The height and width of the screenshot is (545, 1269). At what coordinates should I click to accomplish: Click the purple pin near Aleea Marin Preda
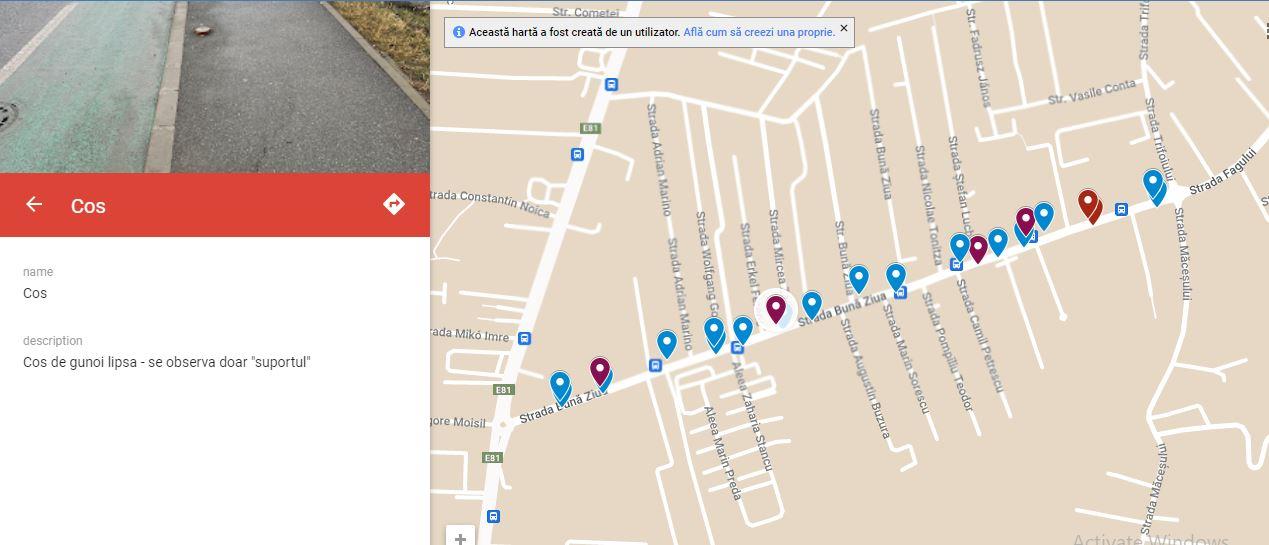599,372
